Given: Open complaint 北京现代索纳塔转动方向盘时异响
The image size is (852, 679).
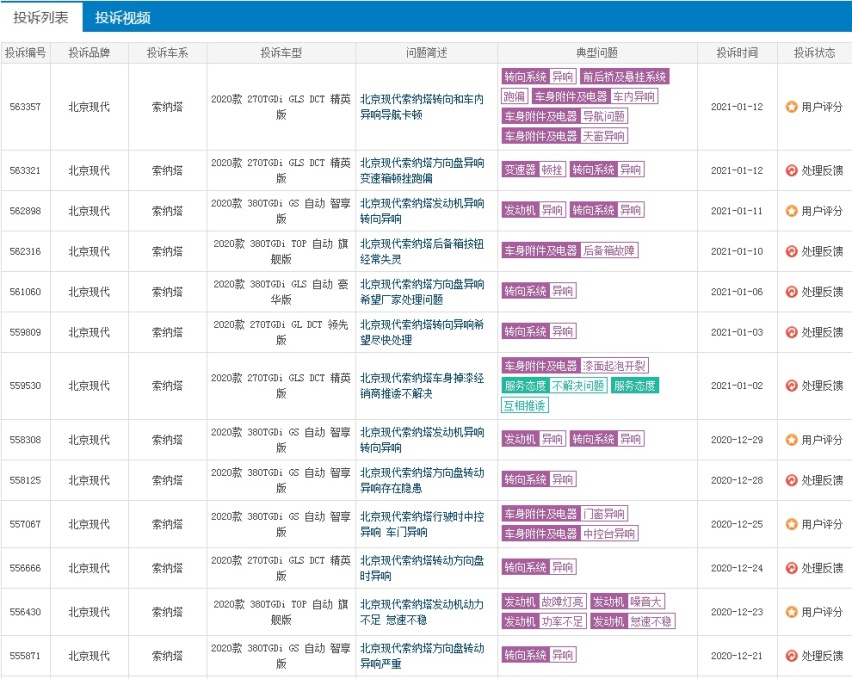Looking at the screenshot, I should coord(422,568).
